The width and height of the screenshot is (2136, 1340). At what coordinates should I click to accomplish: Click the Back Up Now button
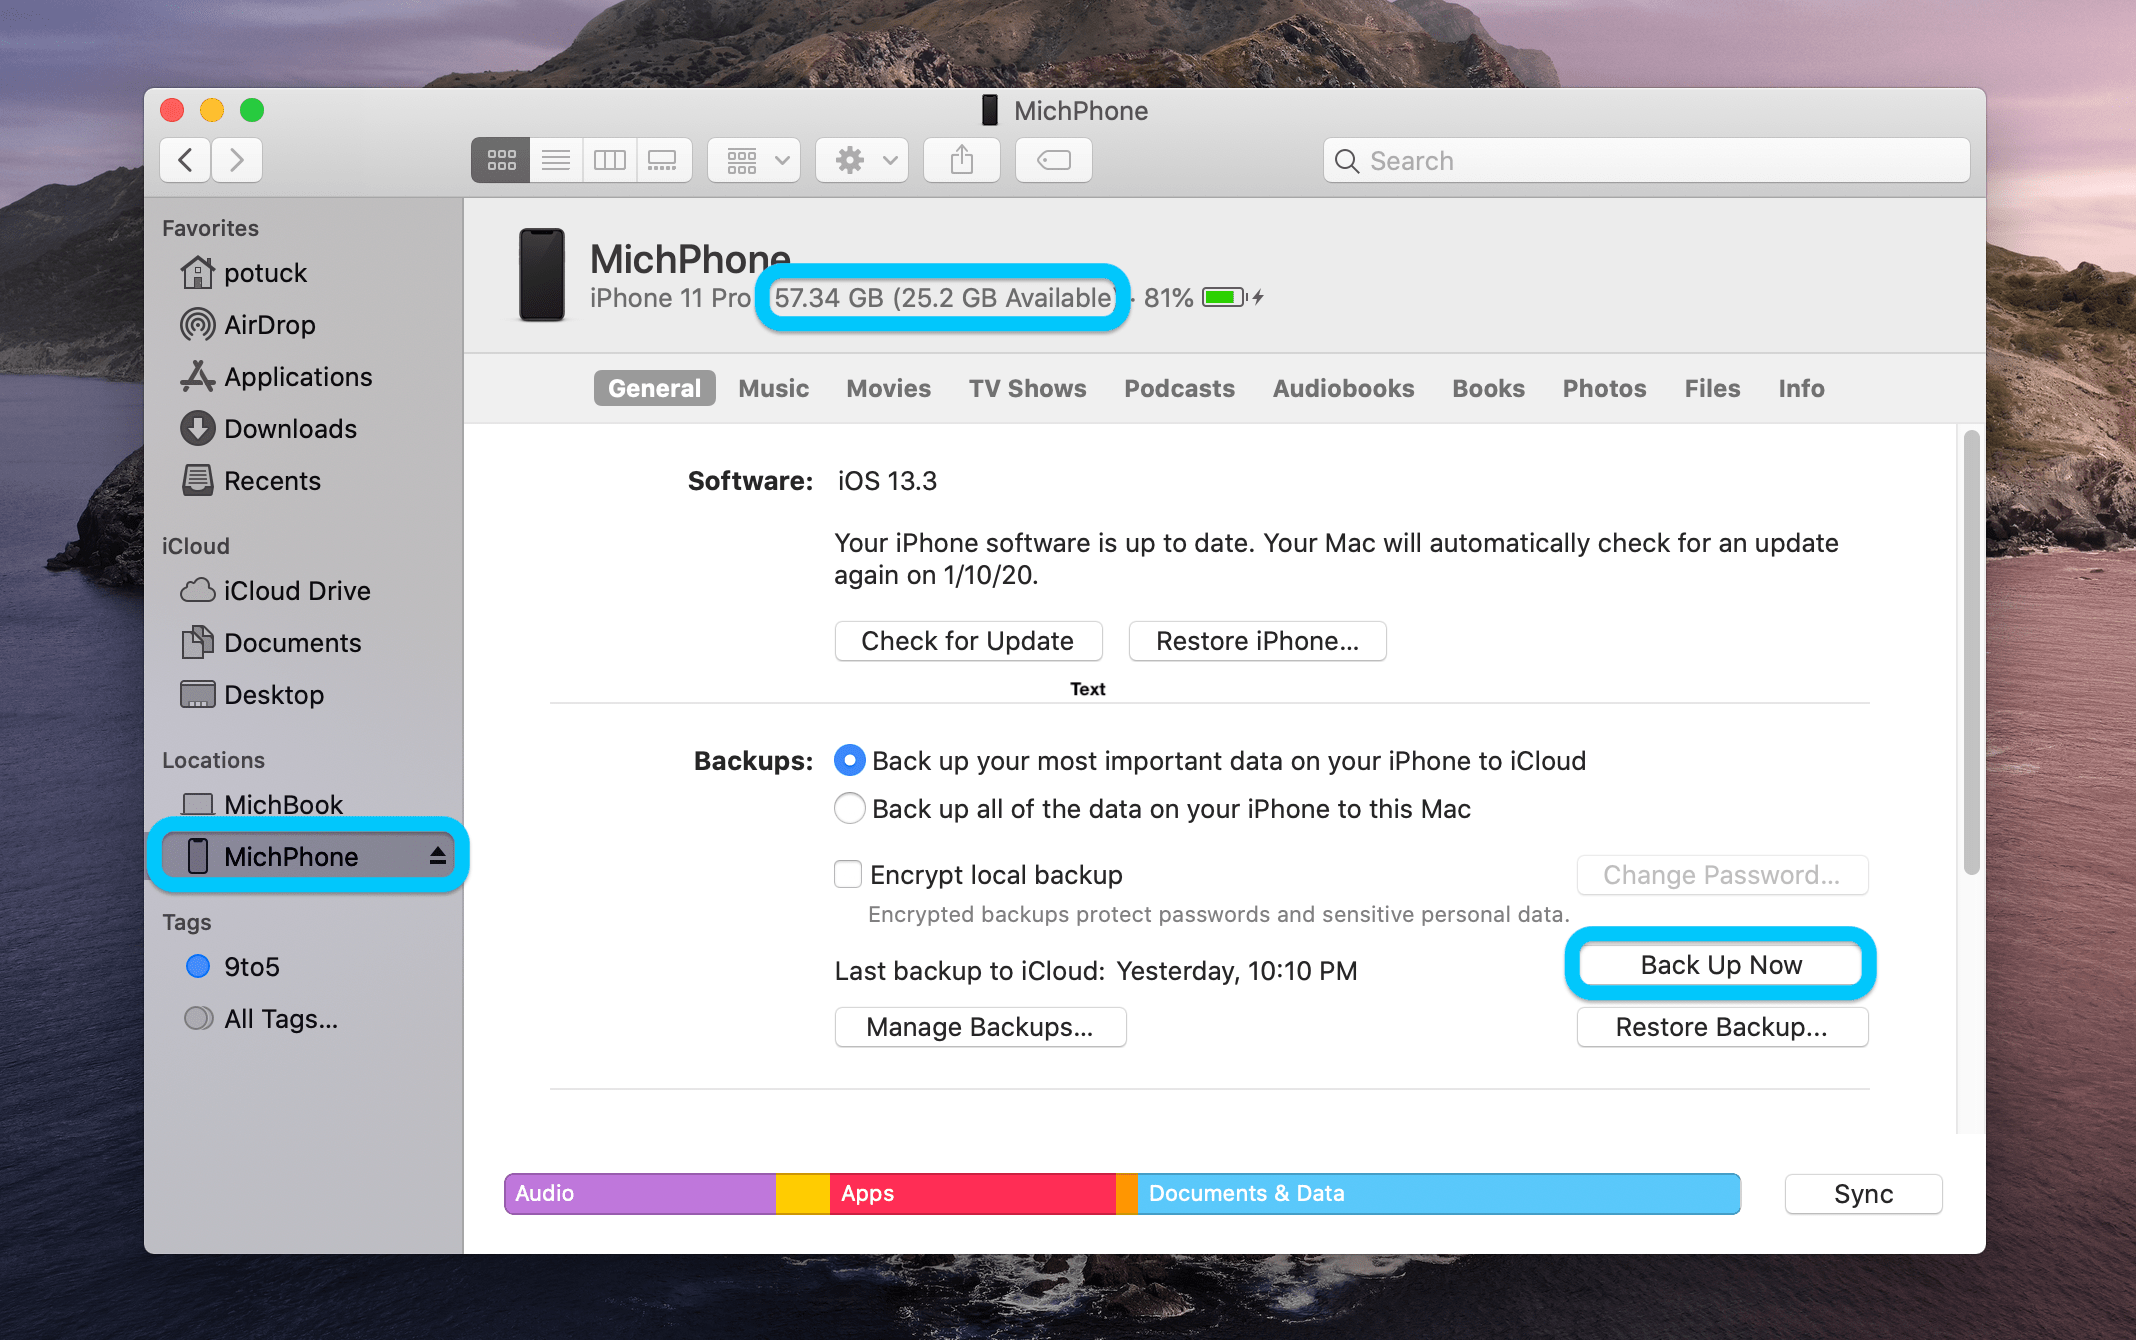pos(1718,963)
